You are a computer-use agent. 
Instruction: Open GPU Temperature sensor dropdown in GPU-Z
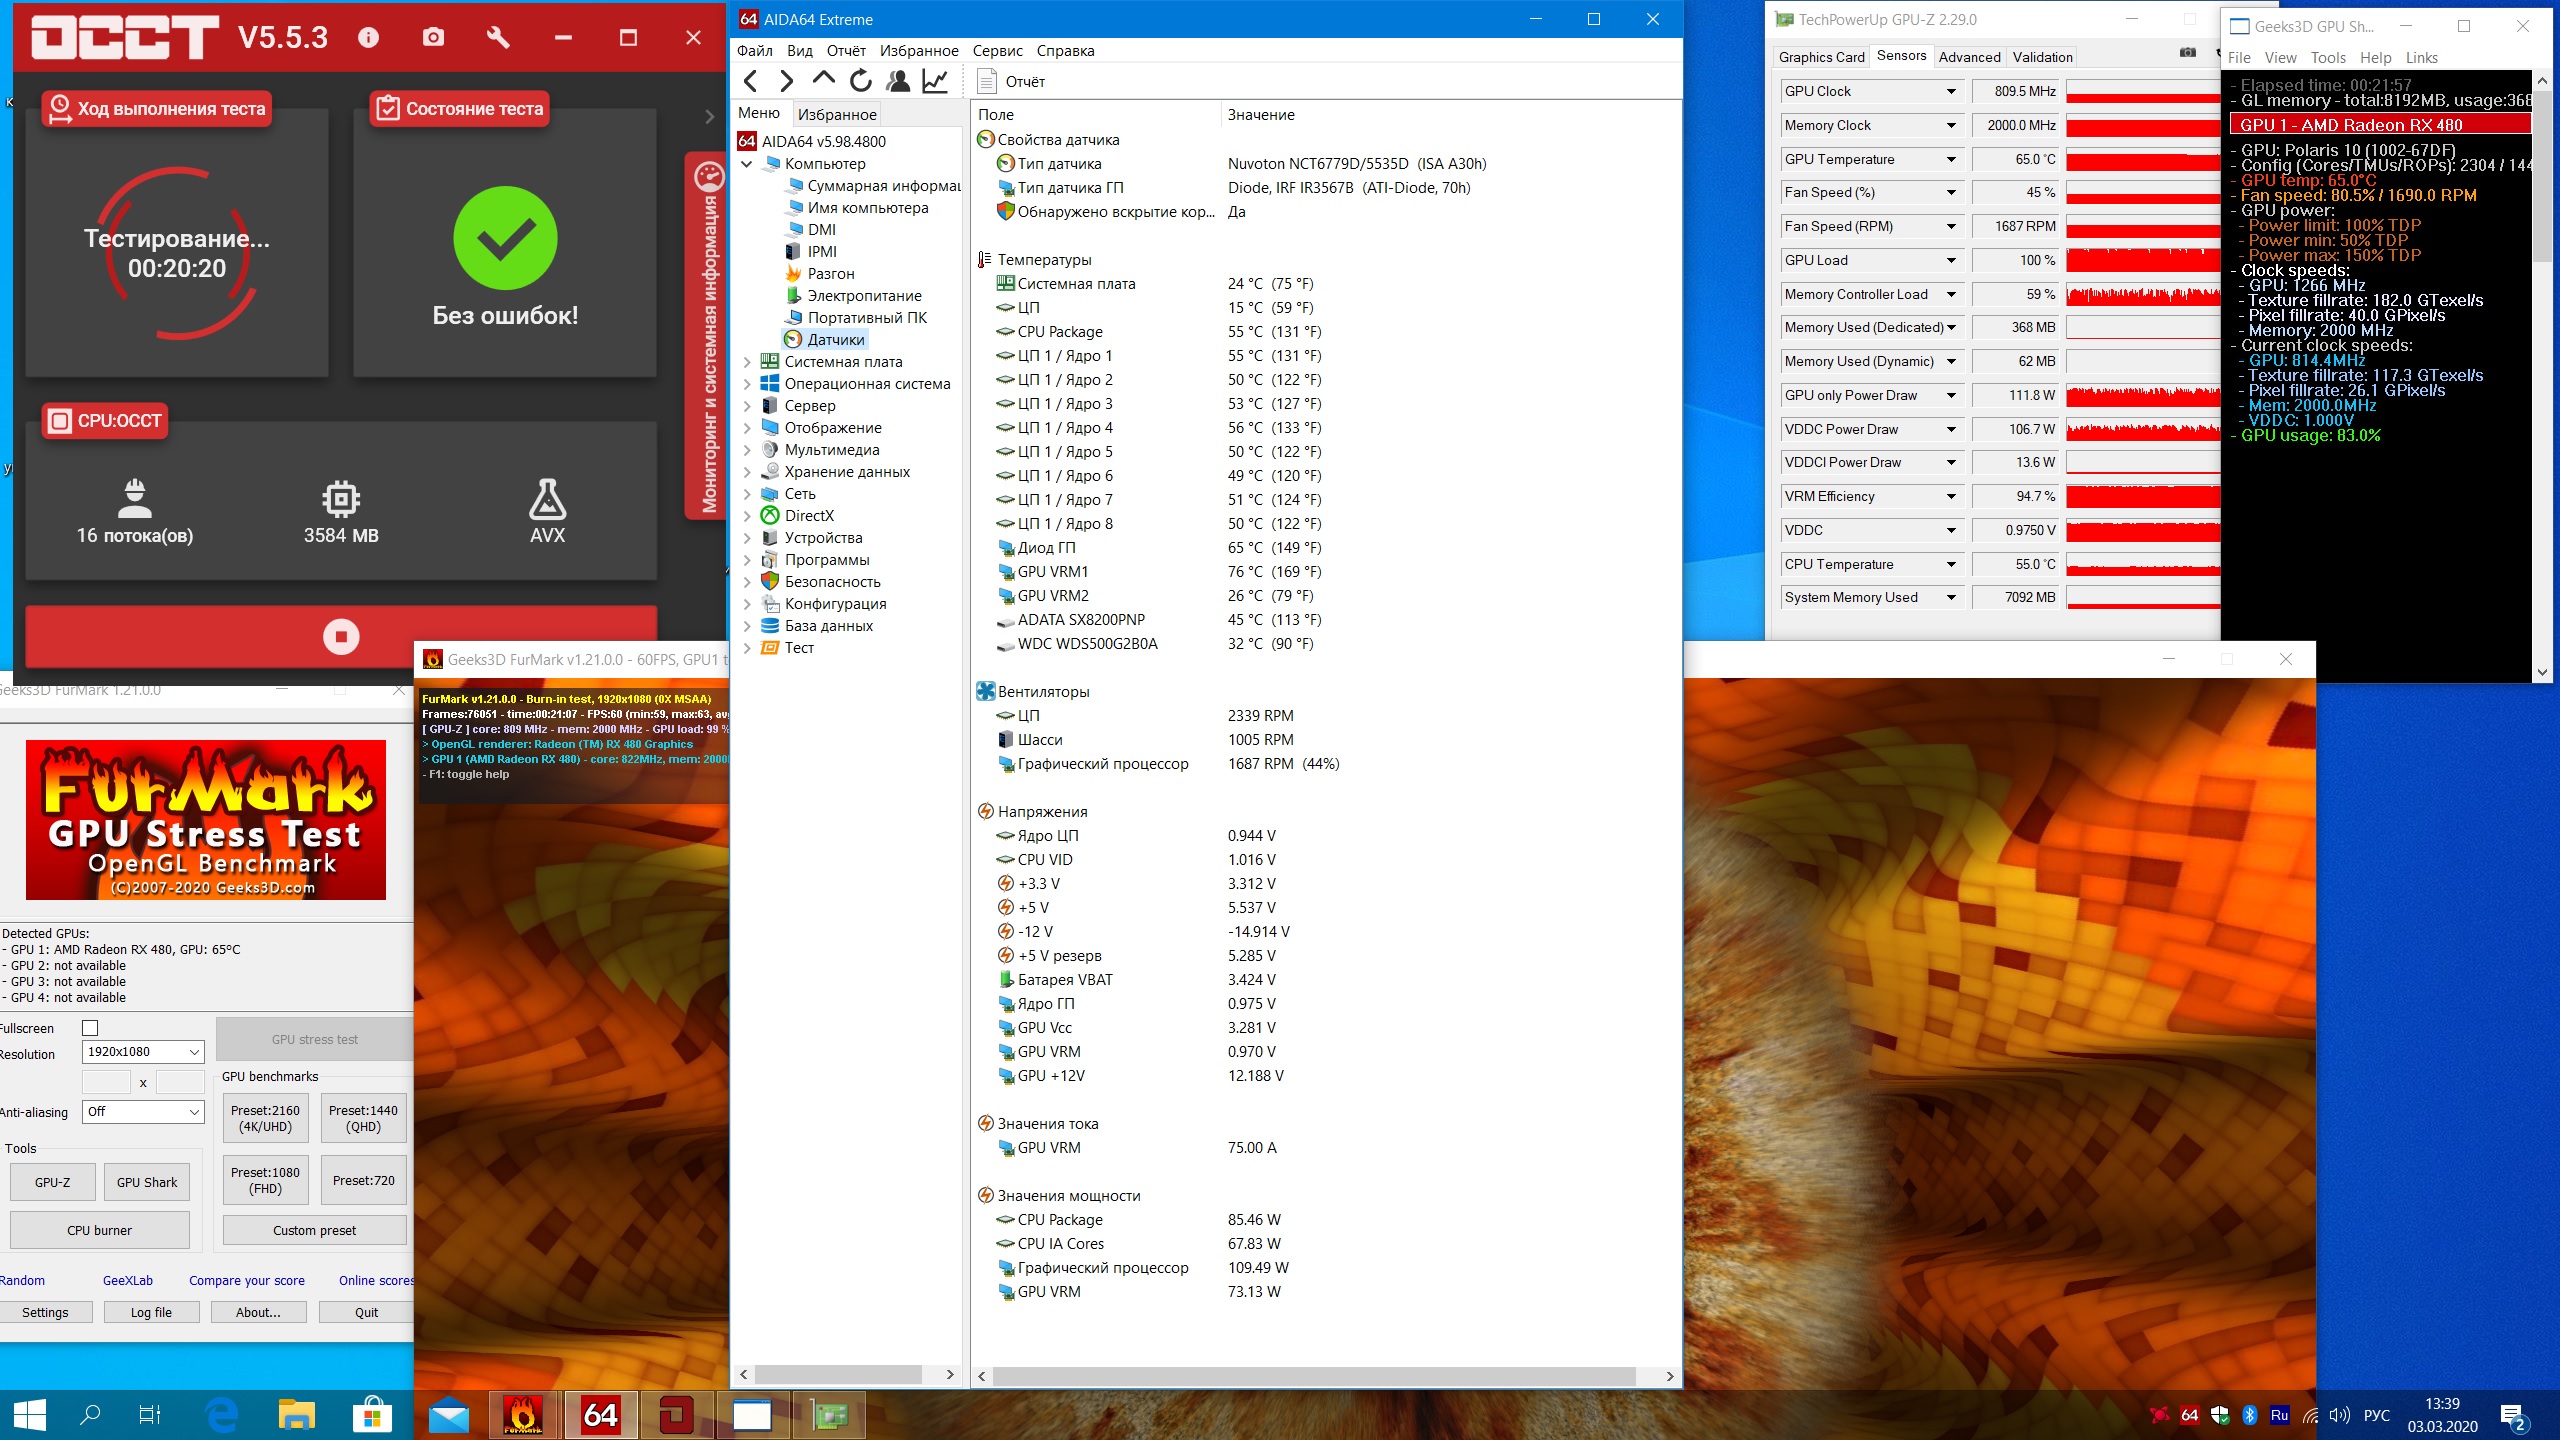(1951, 159)
